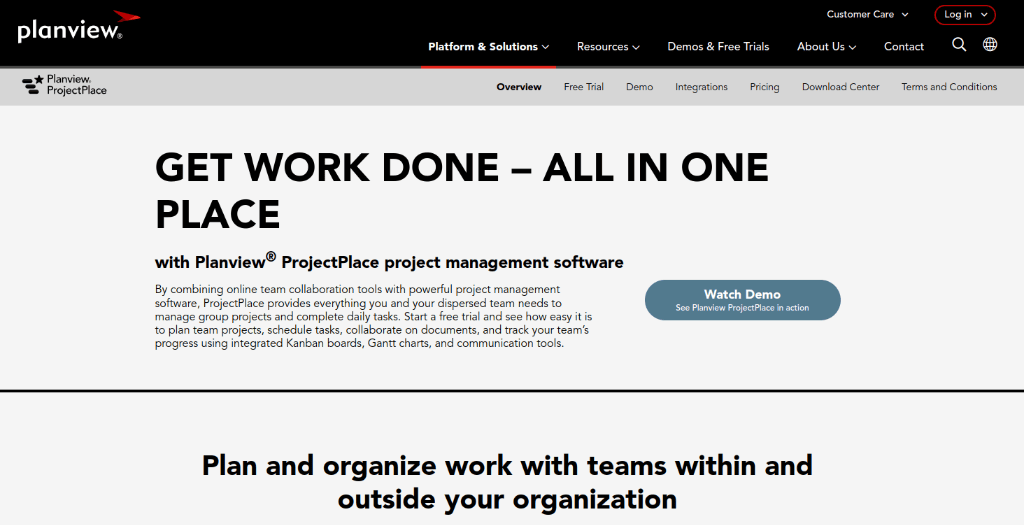Screen dimensions: 1024x525
Task: Click the 'GET WORK DONE' headline
Action: tap(462, 190)
